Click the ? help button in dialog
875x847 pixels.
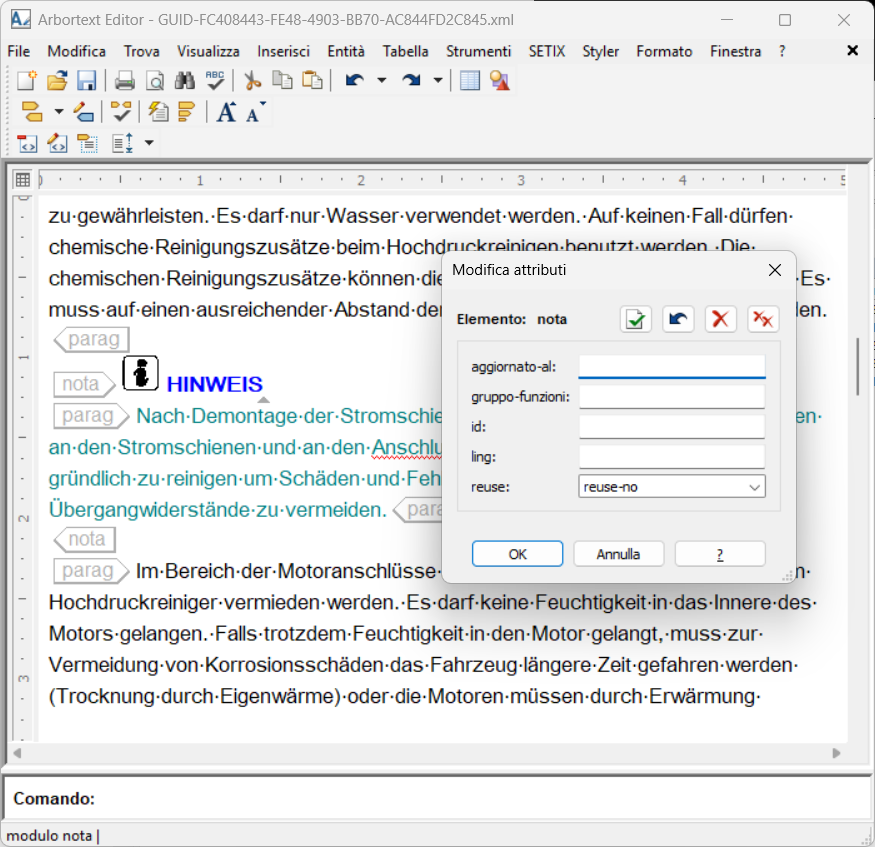pos(720,554)
